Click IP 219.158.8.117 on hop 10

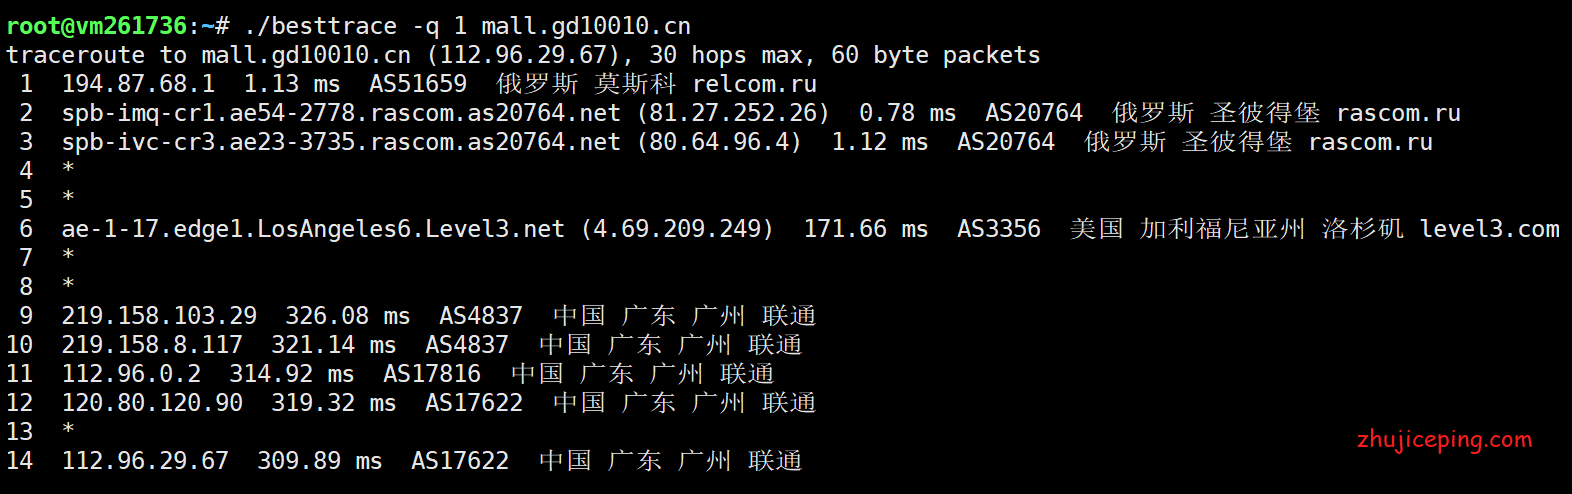tap(152, 345)
